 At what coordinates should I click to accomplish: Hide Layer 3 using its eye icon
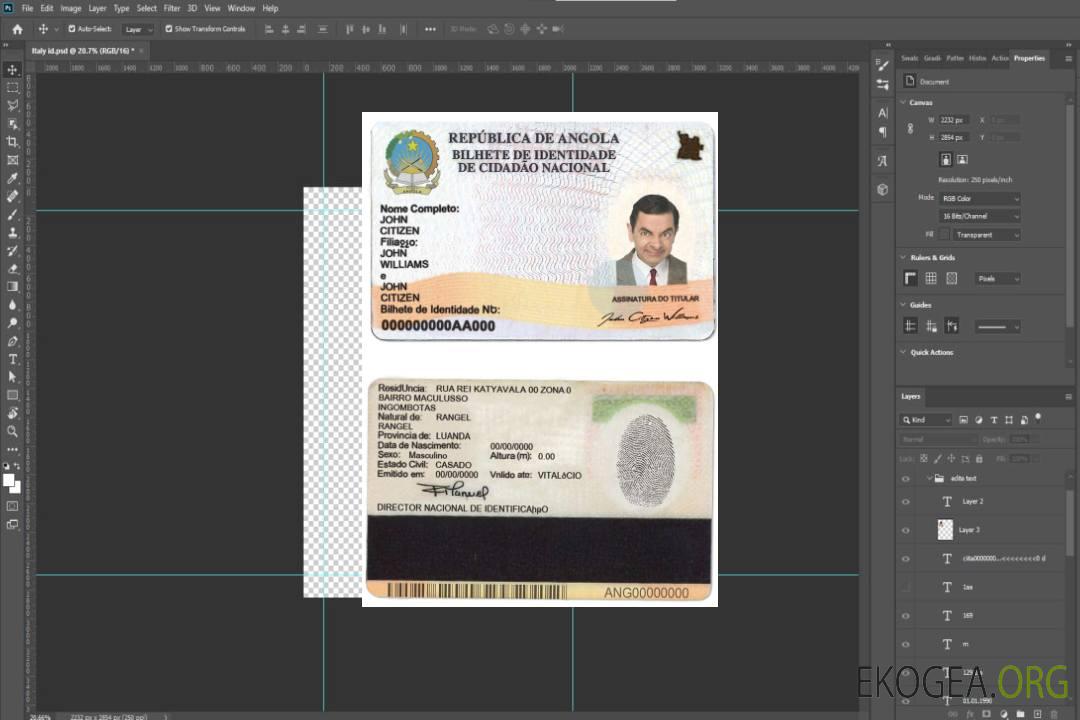pyautogui.click(x=906, y=531)
